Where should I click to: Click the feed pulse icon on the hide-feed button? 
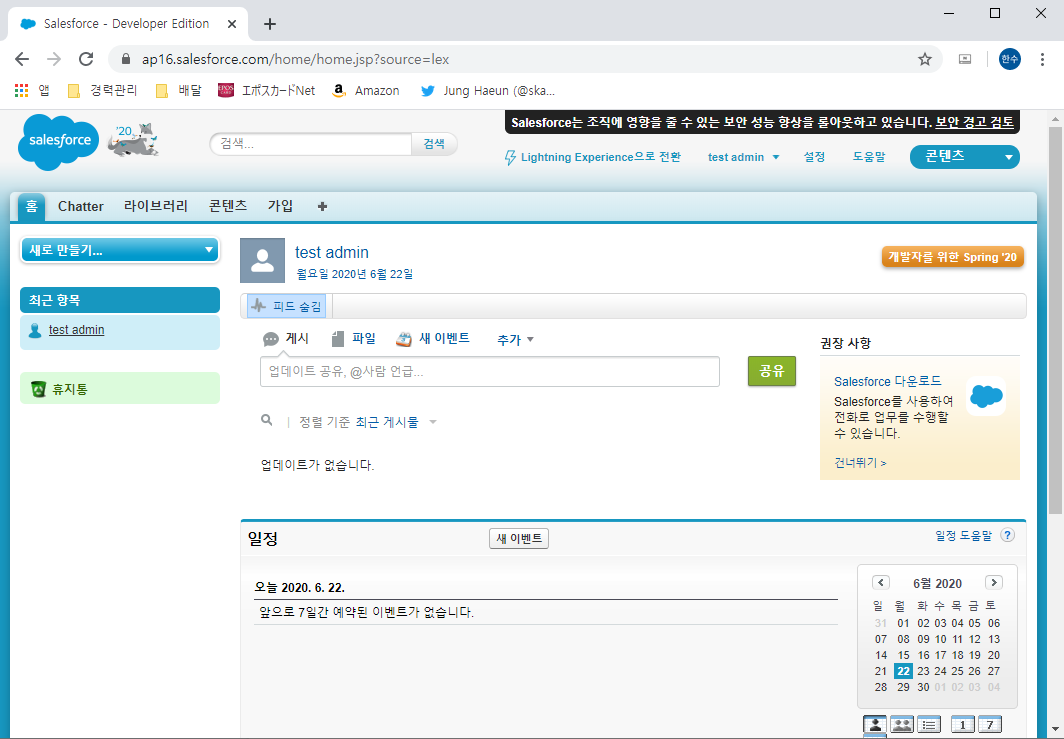(259, 307)
